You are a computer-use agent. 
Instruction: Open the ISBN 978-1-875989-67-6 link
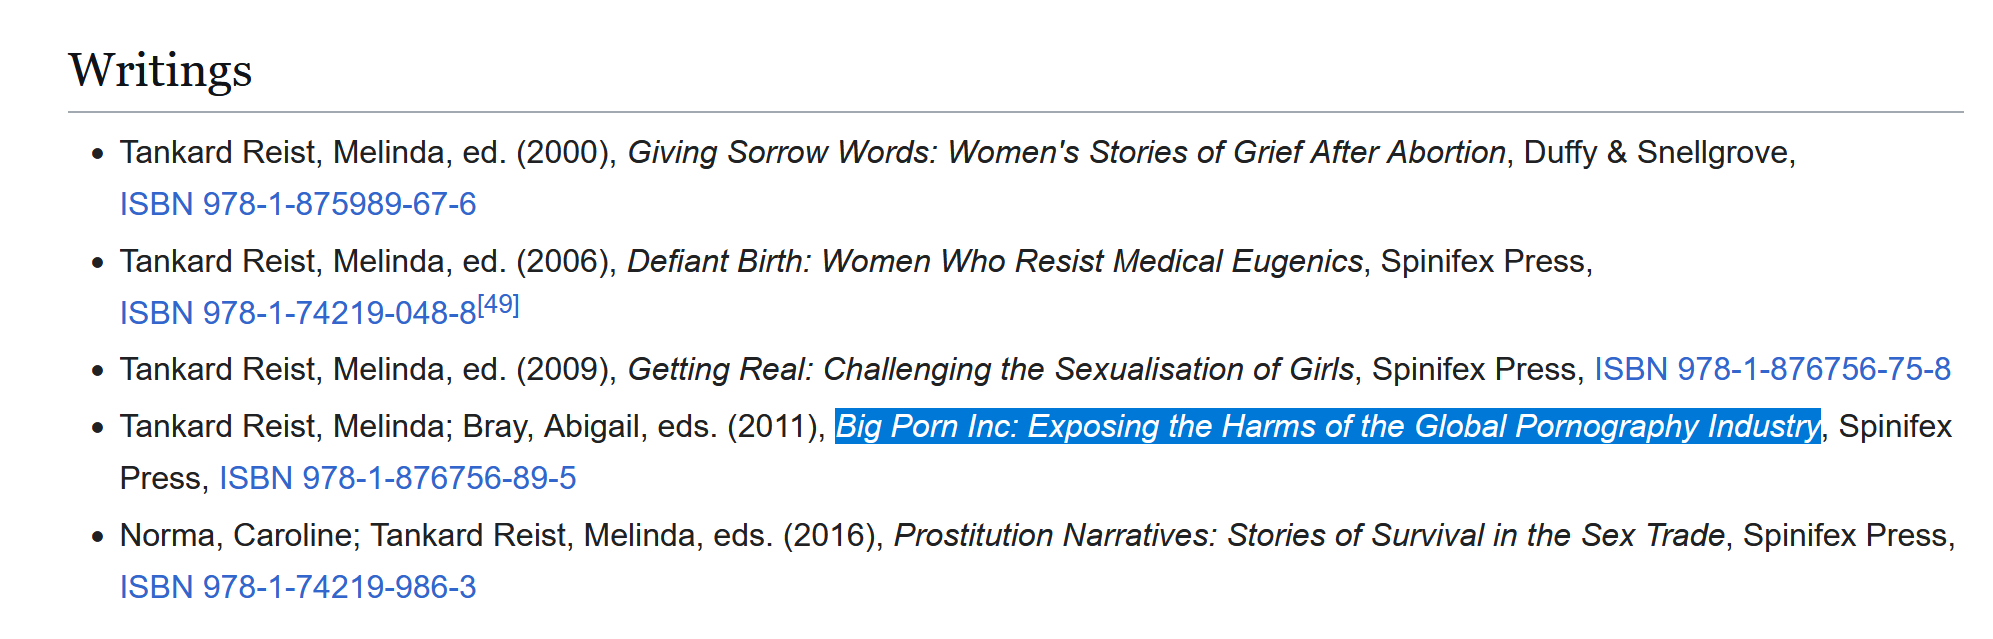click(x=297, y=204)
